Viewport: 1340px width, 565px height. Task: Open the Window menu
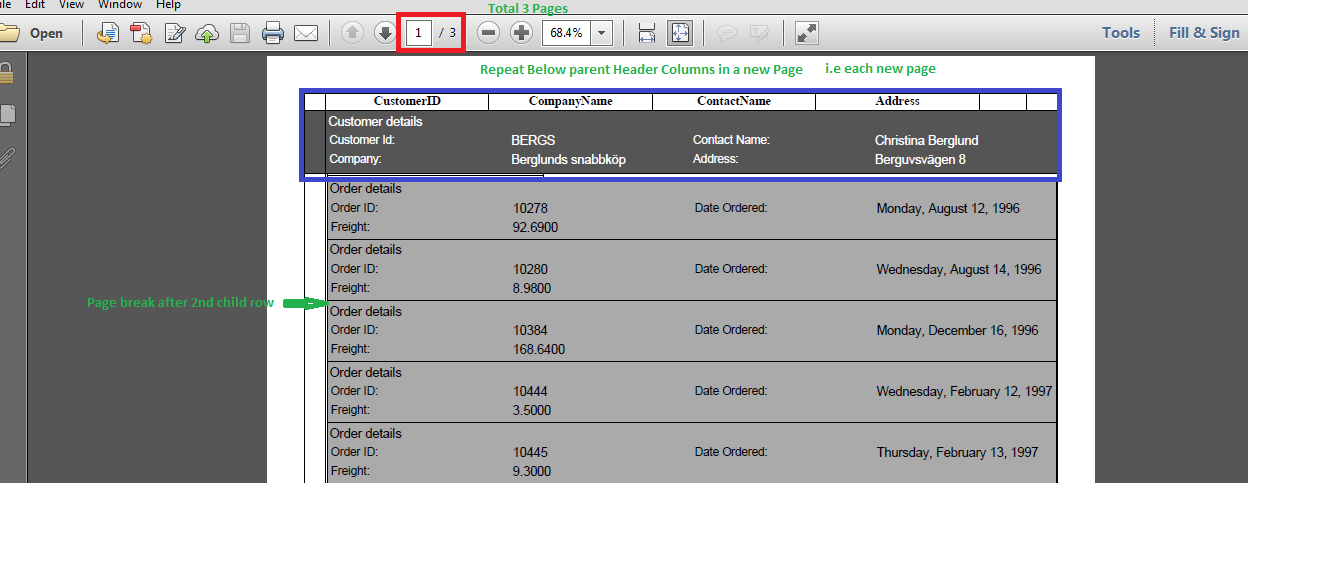coord(120,5)
